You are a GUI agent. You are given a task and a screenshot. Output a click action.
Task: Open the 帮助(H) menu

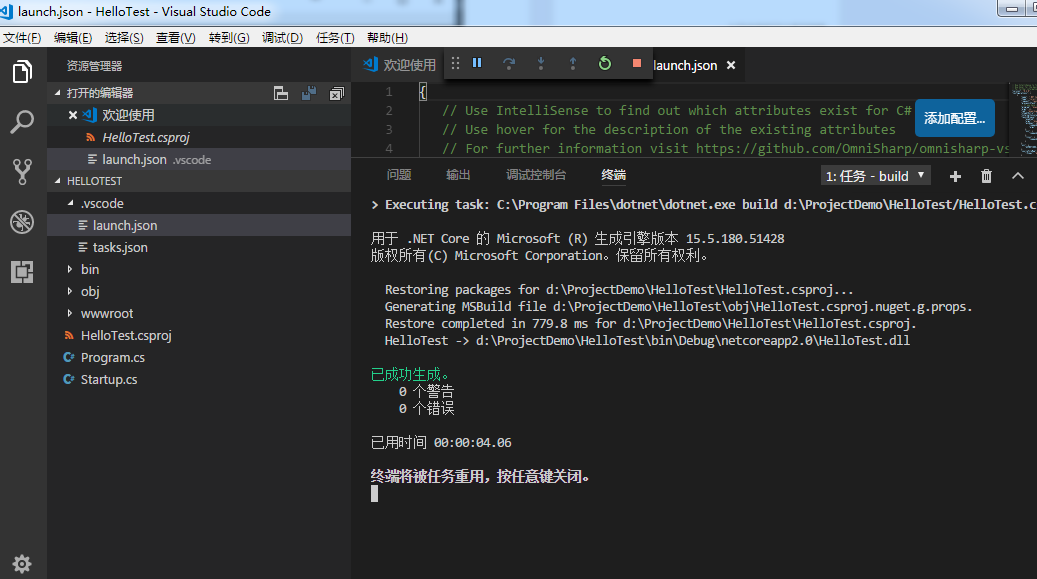point(388,38)
